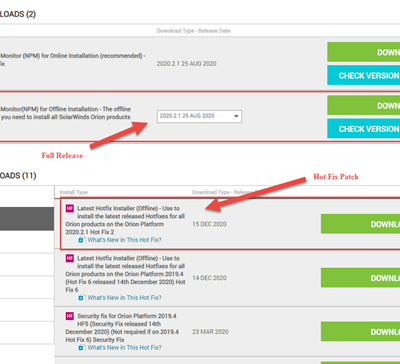Download the NPM Offline Installation package
Image resolution: width=400 pixels, height=364 pixels.
[364, 105]
